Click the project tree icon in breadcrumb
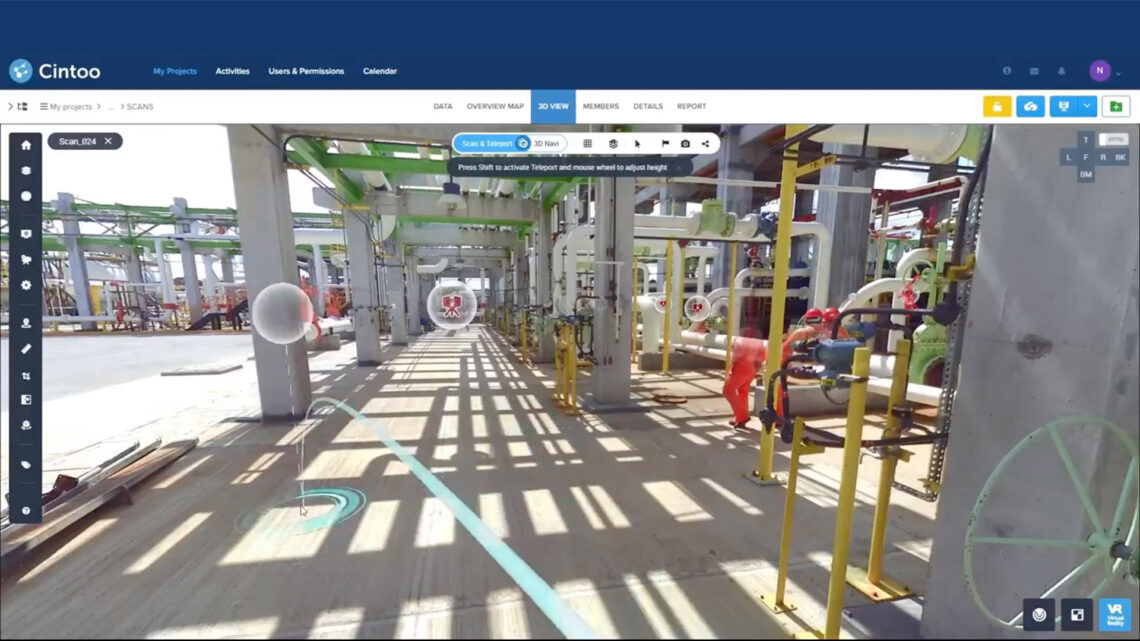The height and width of the screenshot is (641, 1140). click(23, 106)
